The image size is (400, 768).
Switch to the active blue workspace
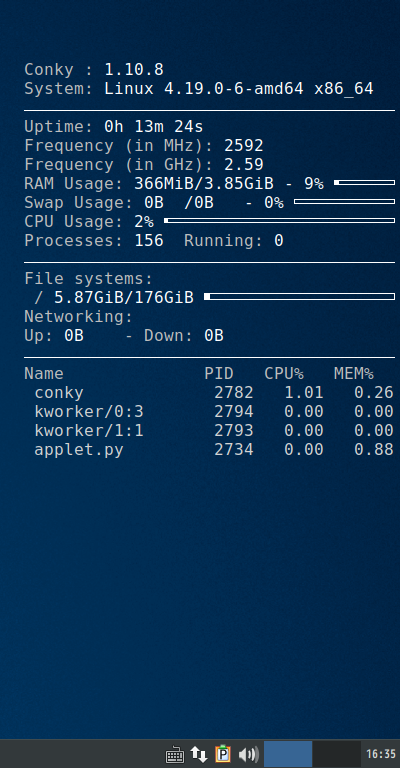[x=288, y=754]
